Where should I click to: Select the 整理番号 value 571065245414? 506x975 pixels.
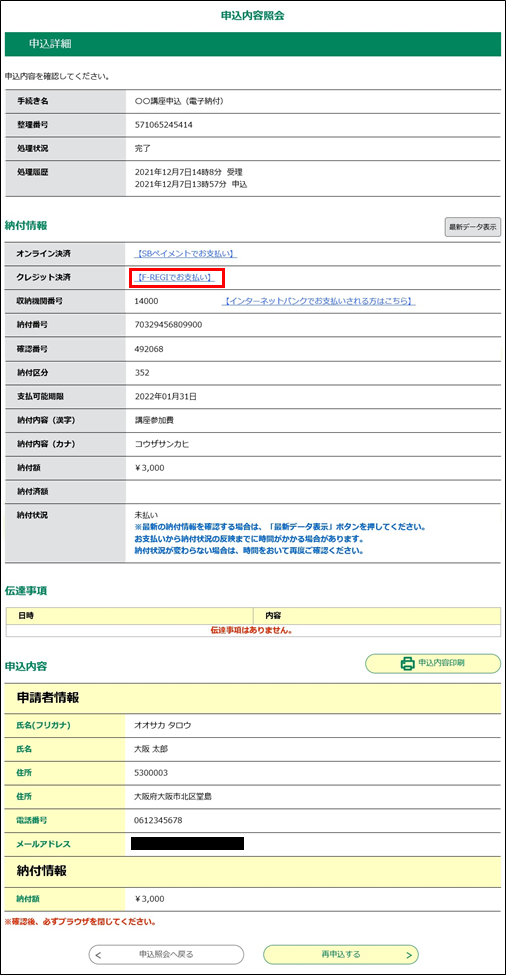[163, 125]
